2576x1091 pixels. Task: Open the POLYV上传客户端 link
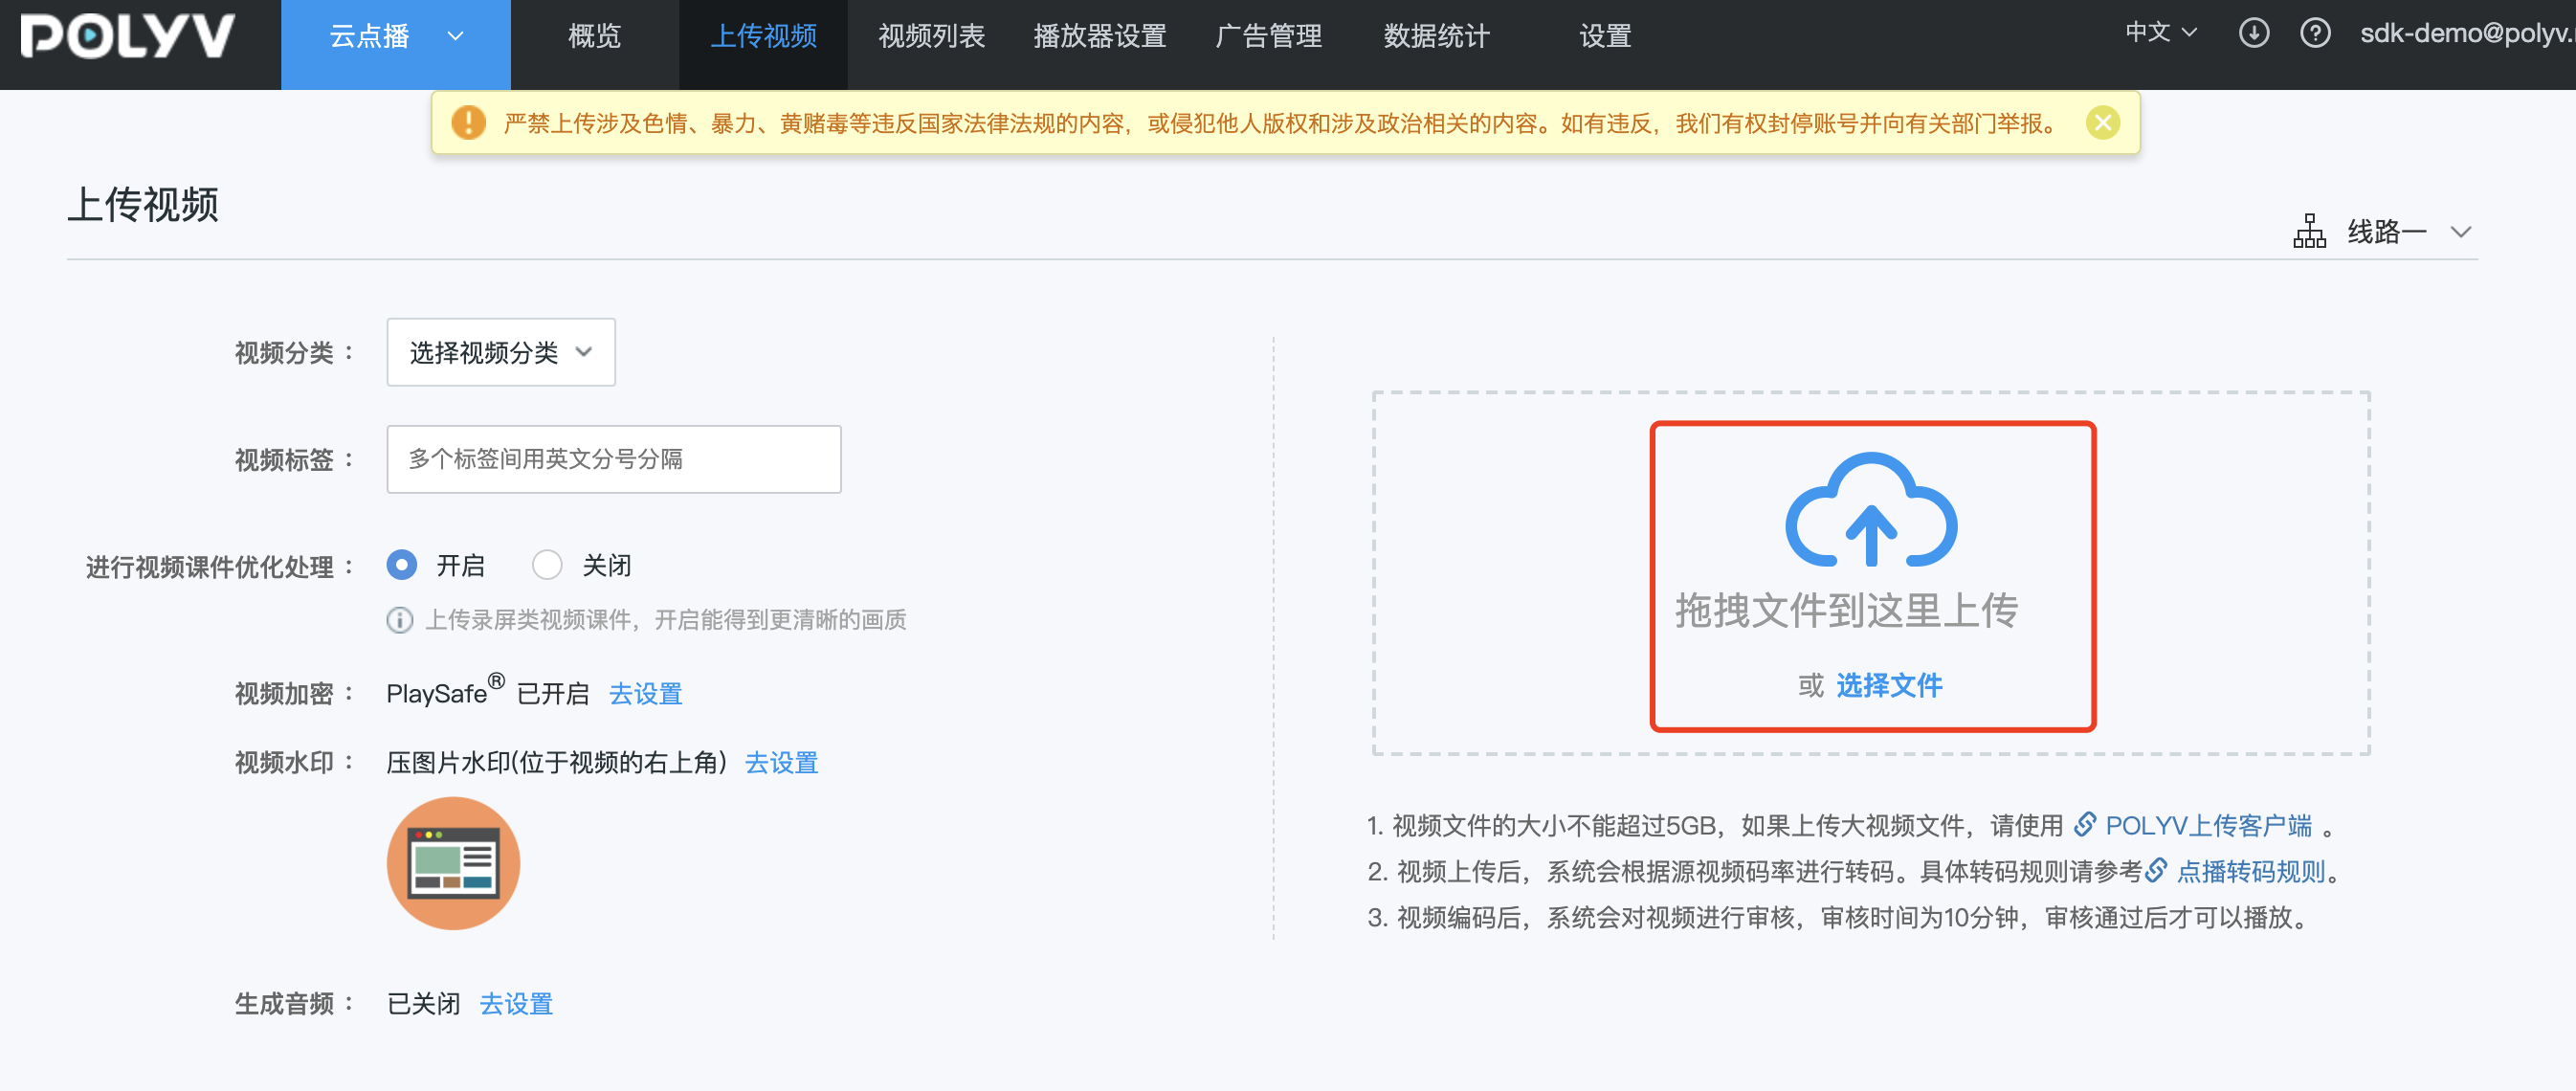point(2208,825)
